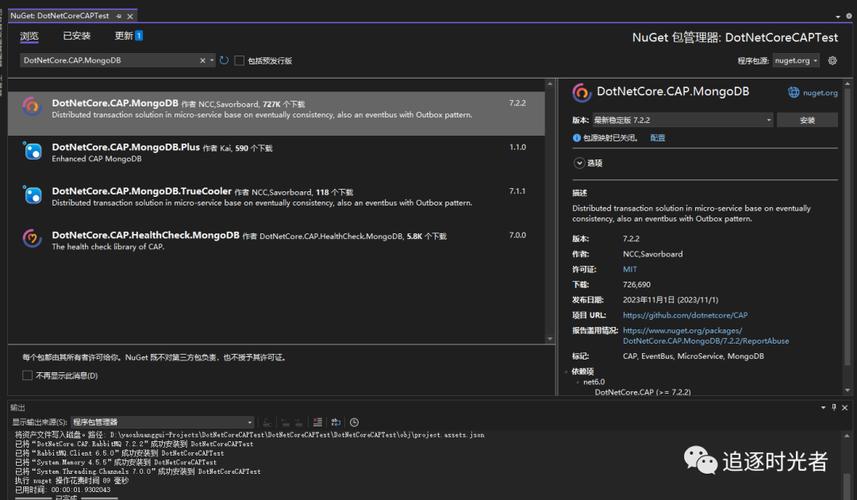The height and width of the screenshot is (500, 857).
Task: Open the show-output-from source dropdown
Action: tap(163, 422)
